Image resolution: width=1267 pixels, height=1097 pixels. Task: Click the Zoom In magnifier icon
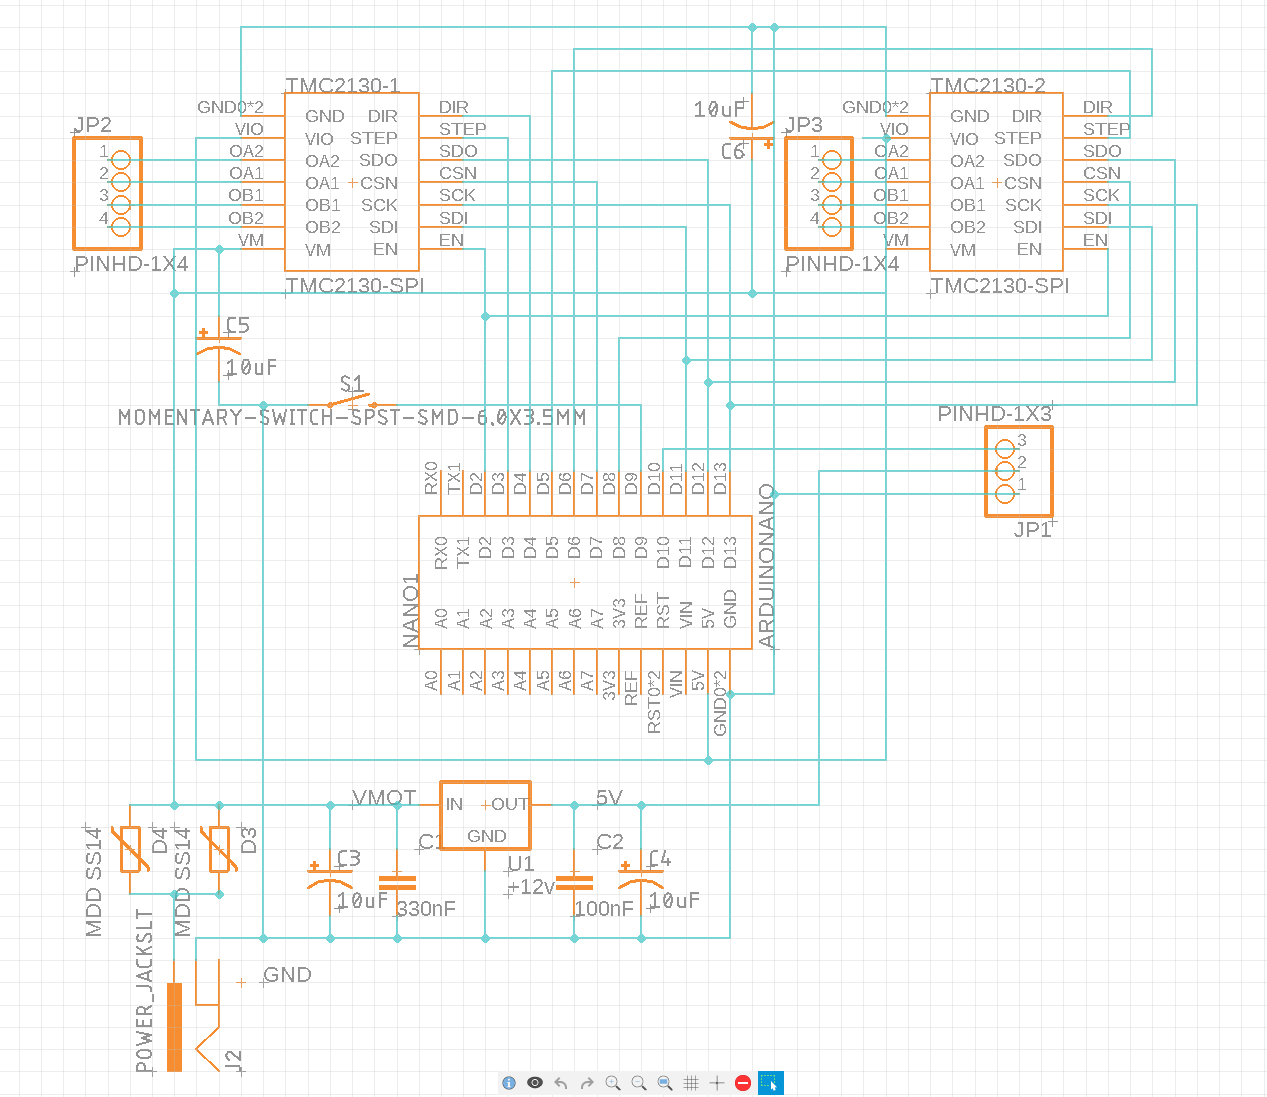pos(613,1083)
